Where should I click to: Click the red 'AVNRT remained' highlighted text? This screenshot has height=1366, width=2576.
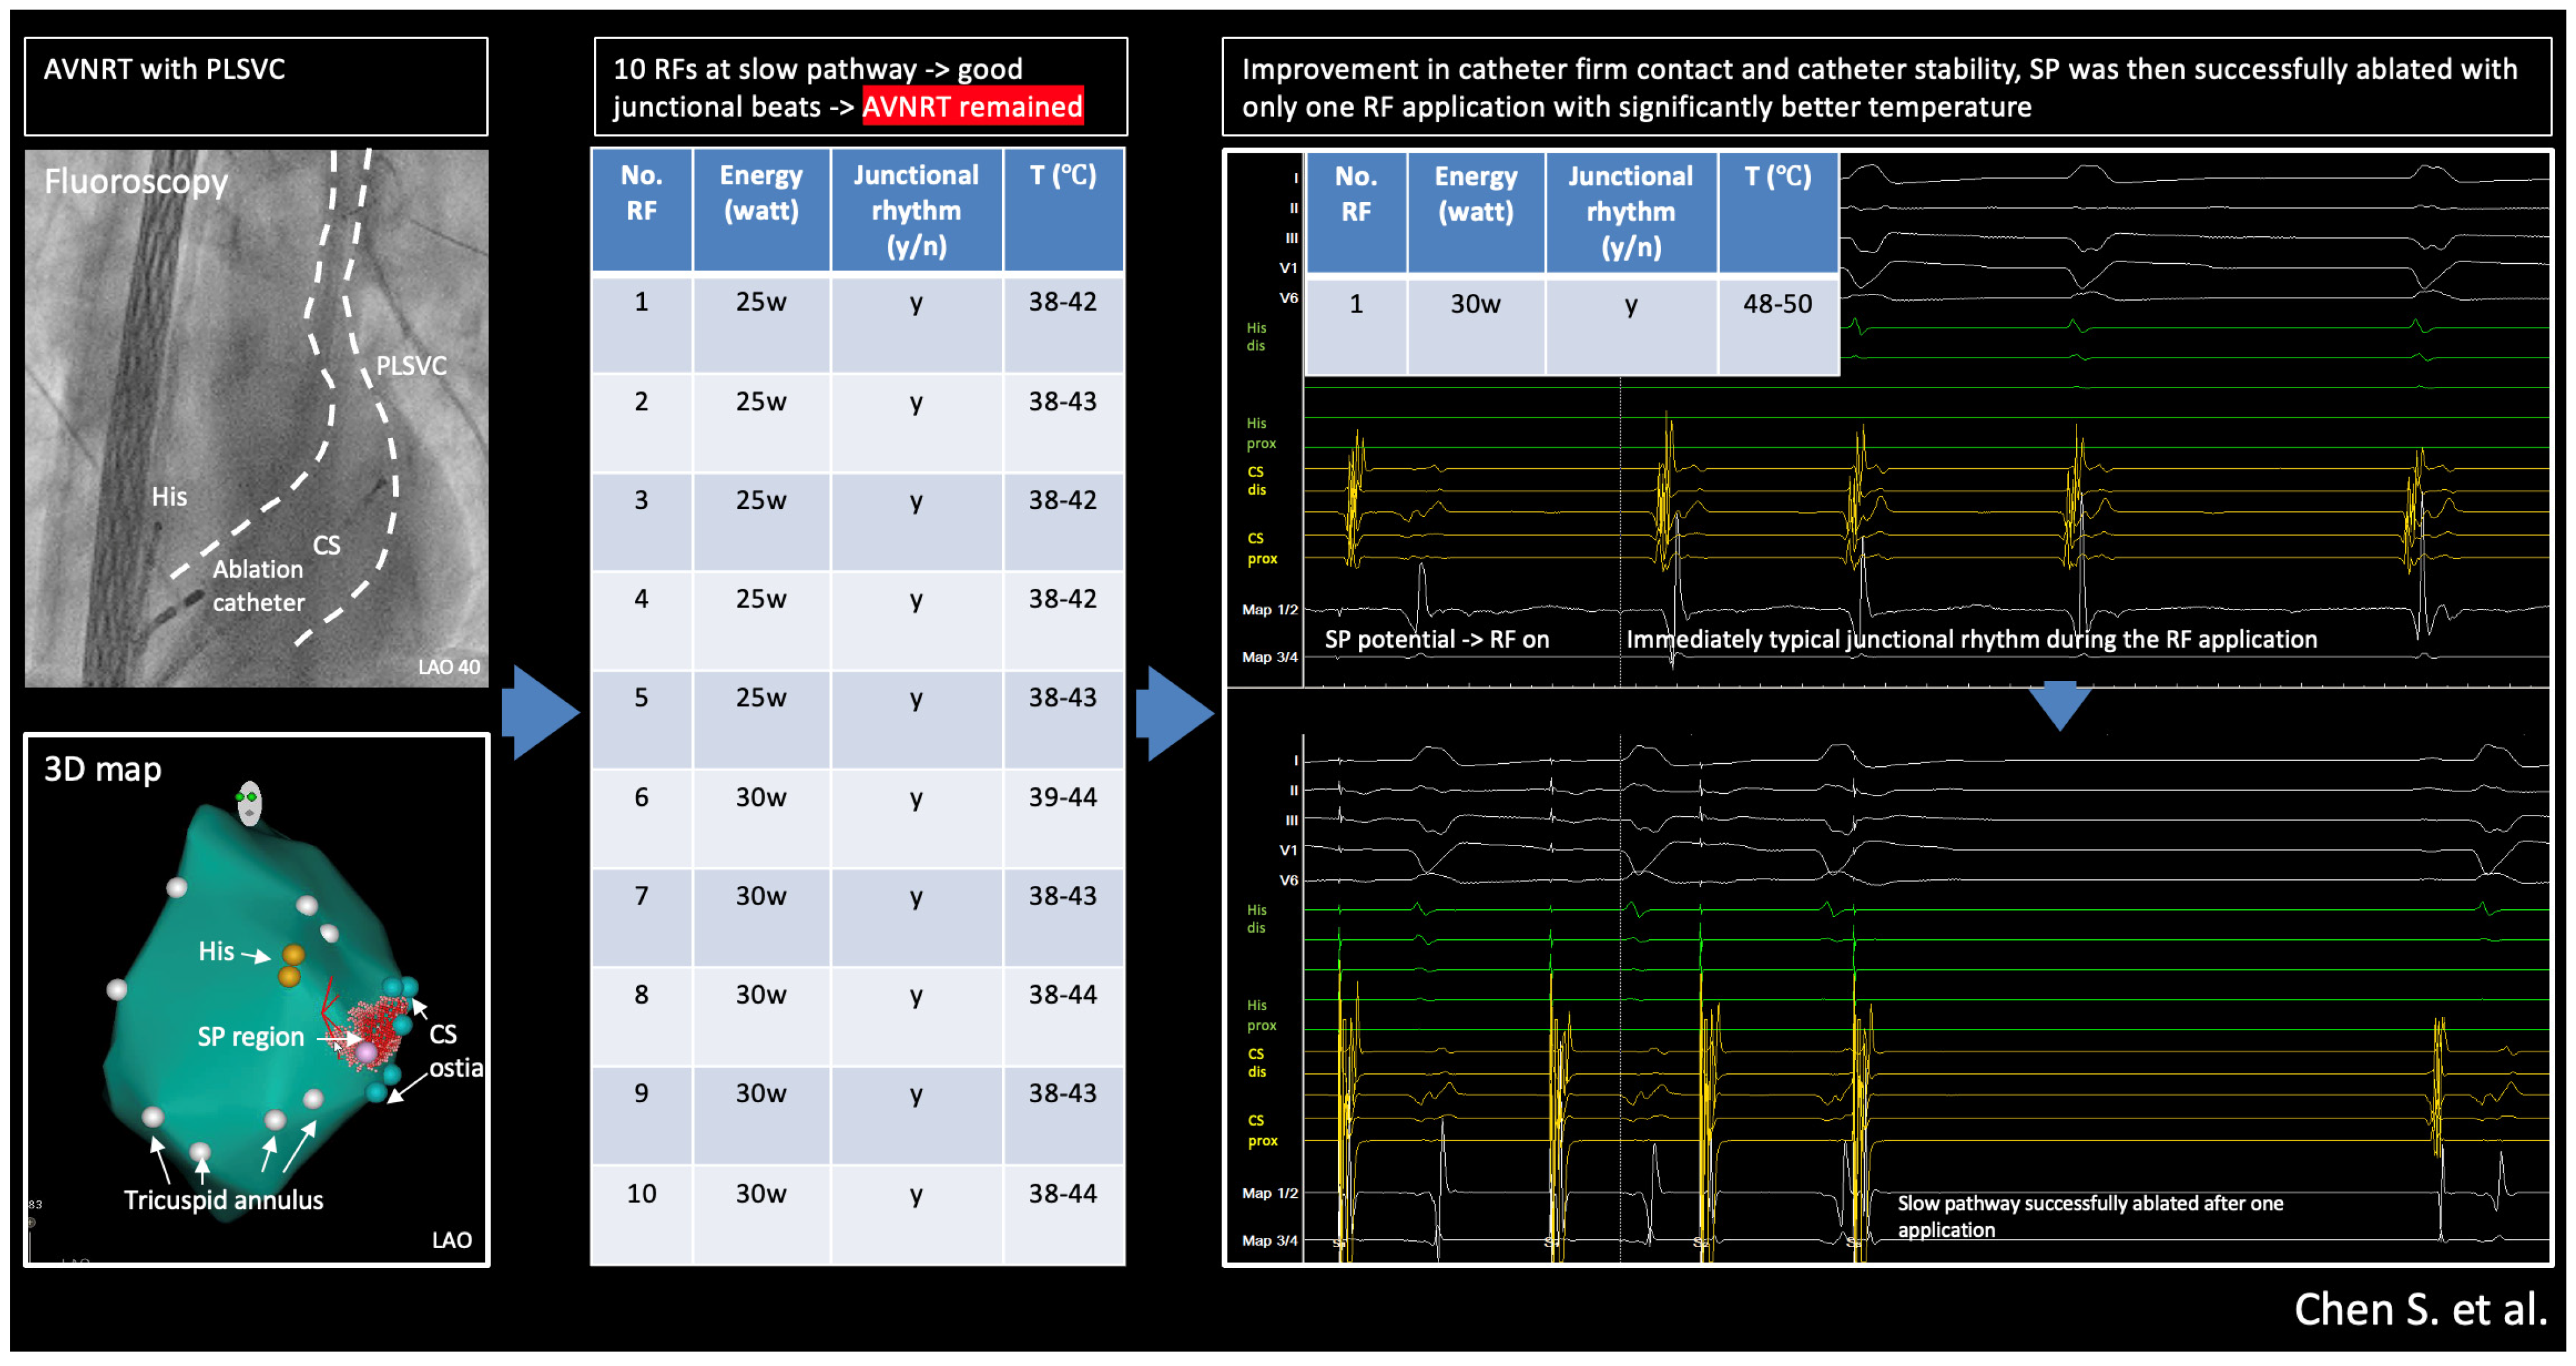click(972, 106)
